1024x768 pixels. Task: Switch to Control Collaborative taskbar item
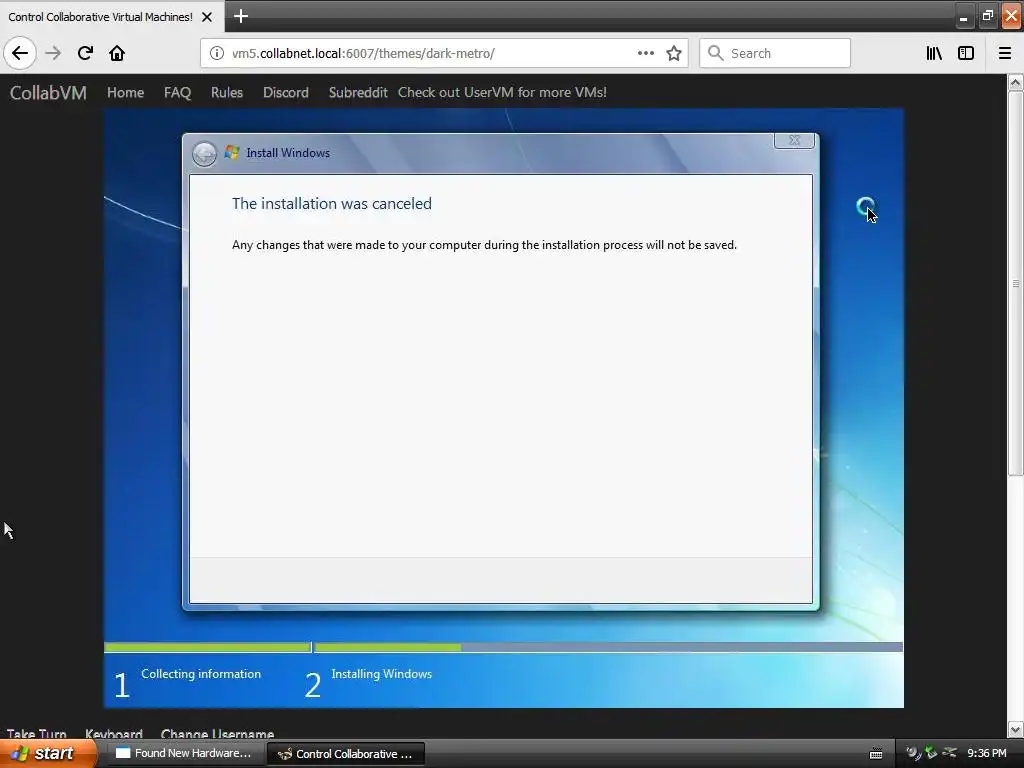click(x=345, y=754)
